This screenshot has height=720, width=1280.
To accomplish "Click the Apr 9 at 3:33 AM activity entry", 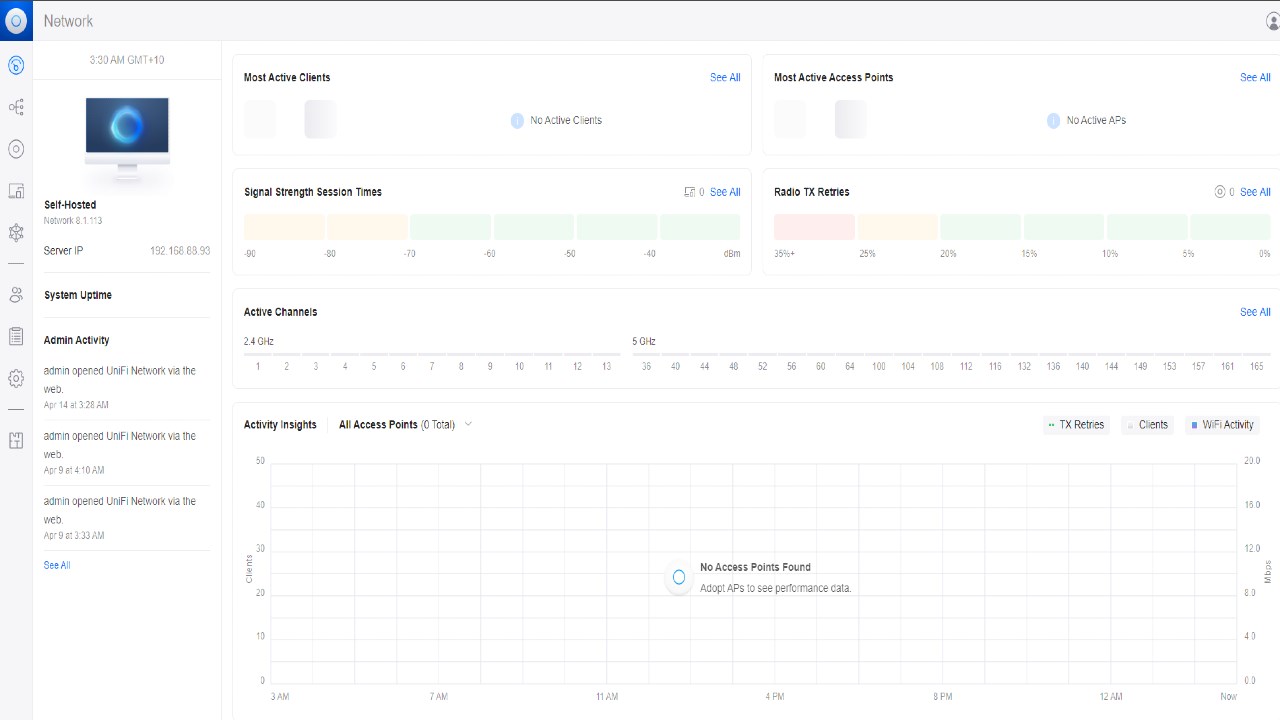I will [127, 517].
